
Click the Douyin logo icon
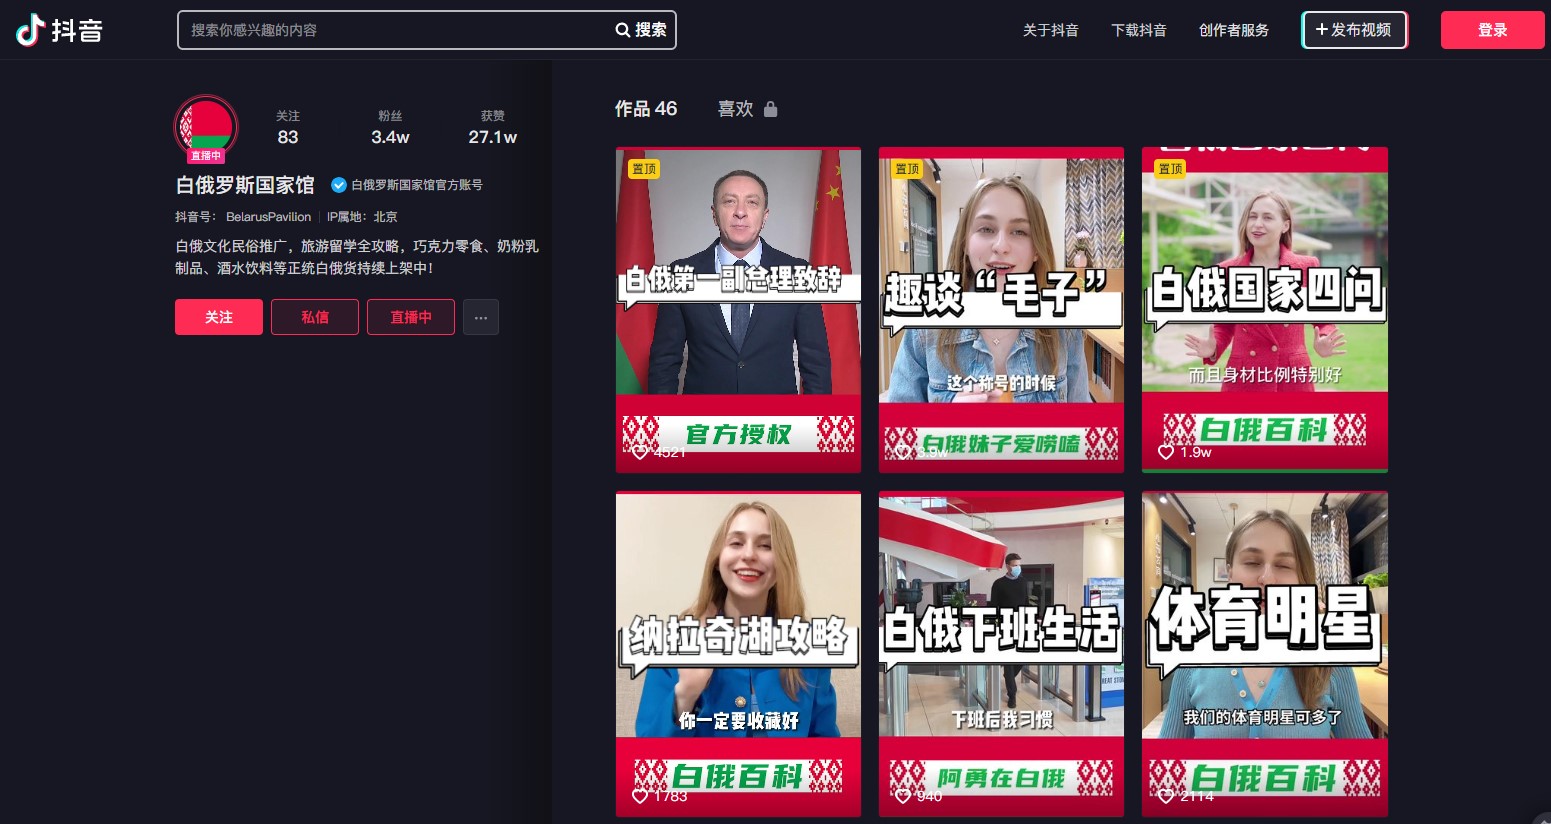click(x=30, y=30)
